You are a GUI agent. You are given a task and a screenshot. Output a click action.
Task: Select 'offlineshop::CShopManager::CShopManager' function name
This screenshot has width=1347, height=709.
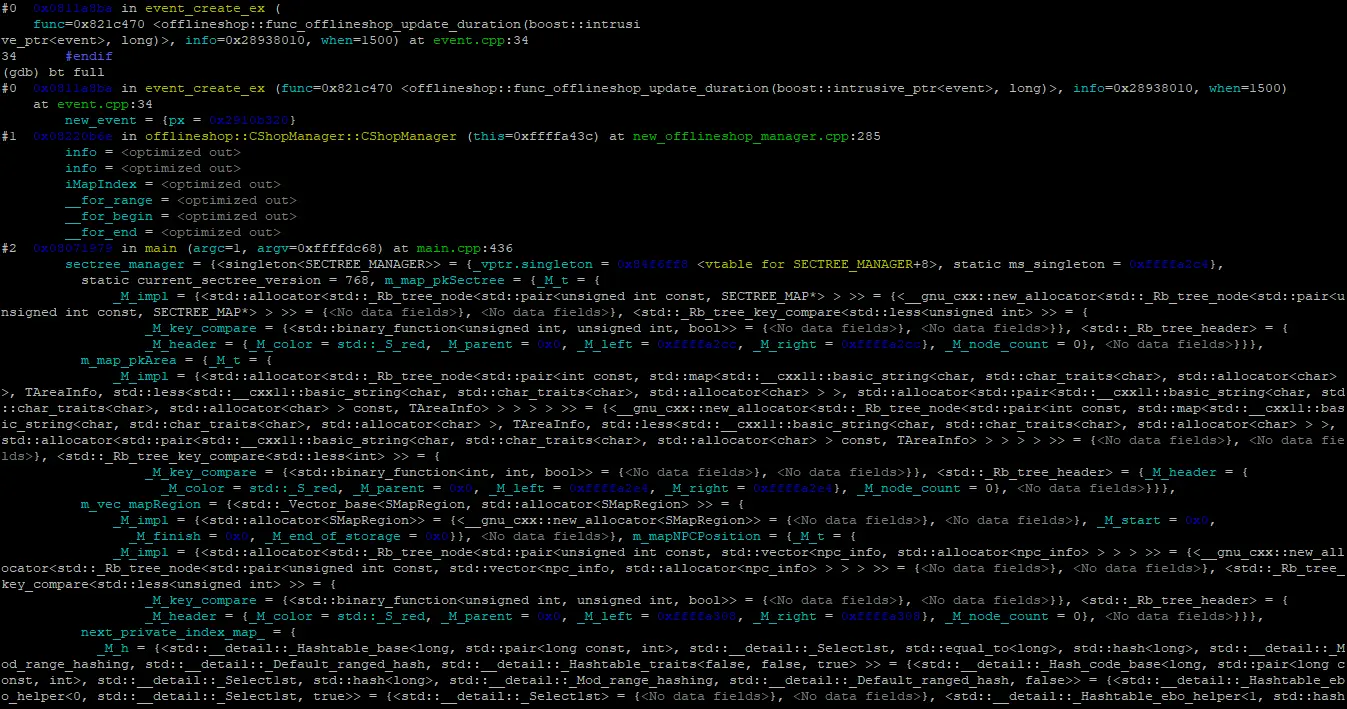pos(300,136)
